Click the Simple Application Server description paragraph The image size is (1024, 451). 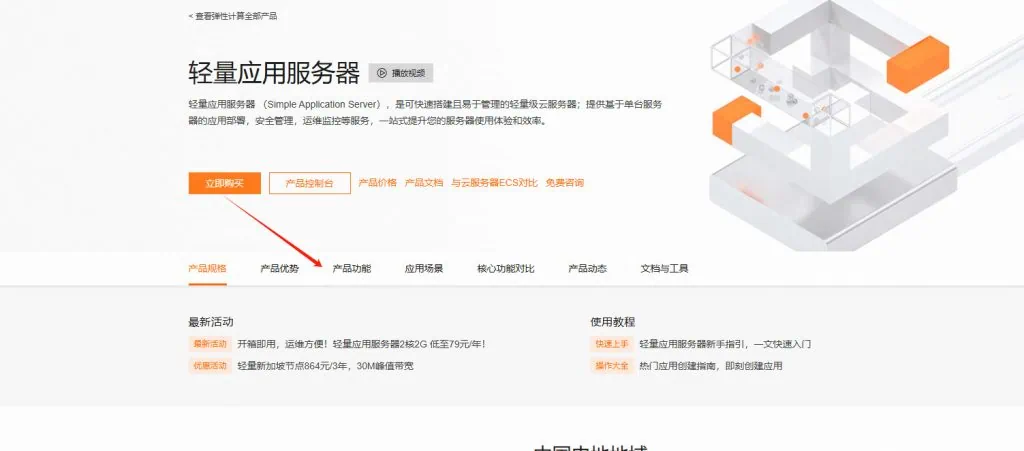pyautogui.click(x=426, y=112)
